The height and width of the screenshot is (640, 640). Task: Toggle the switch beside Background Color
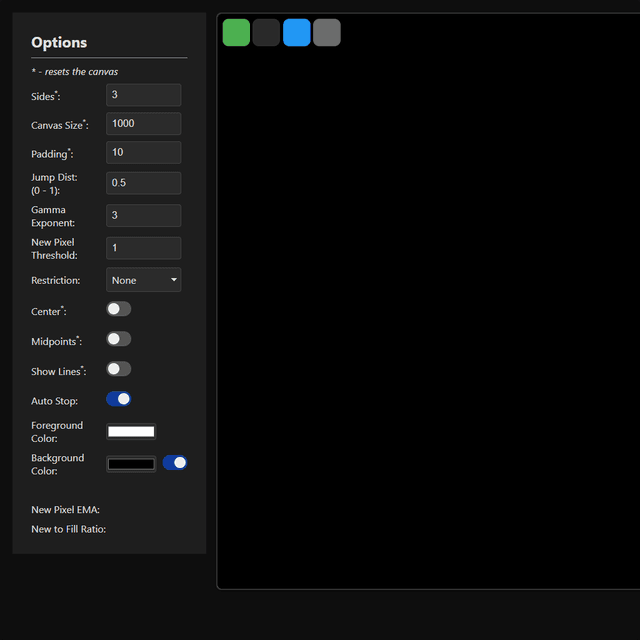[x=175, y=463]
